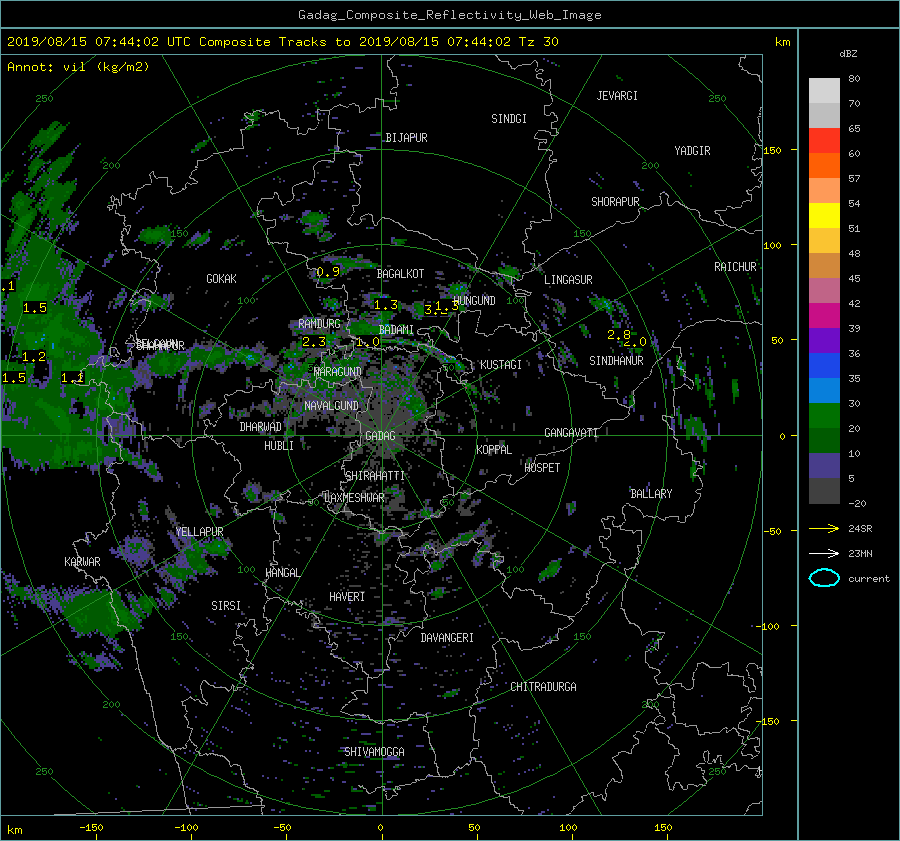Click the -150 tick on bottom axis

pyautogui.click(x=91, y=827)
